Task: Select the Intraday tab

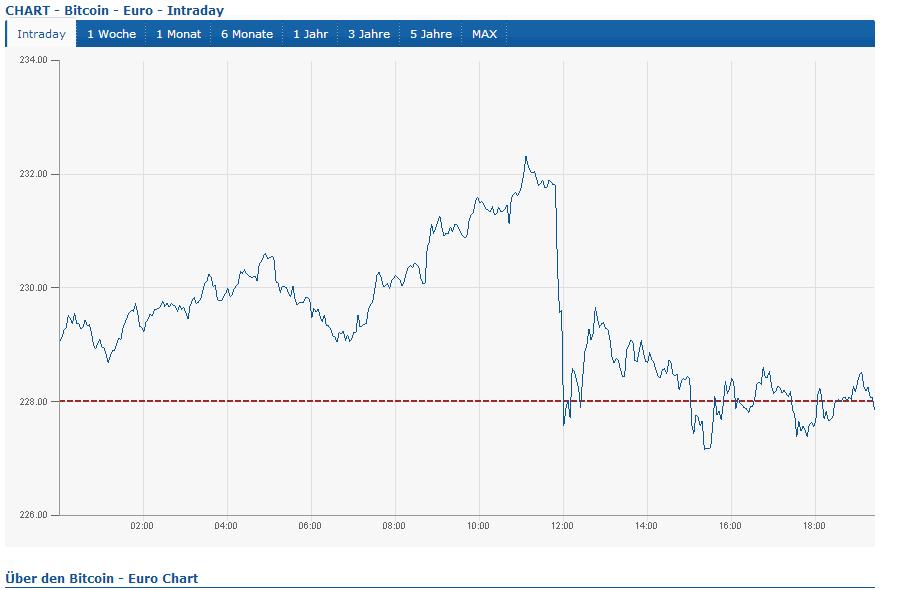Action: (41, 34)
